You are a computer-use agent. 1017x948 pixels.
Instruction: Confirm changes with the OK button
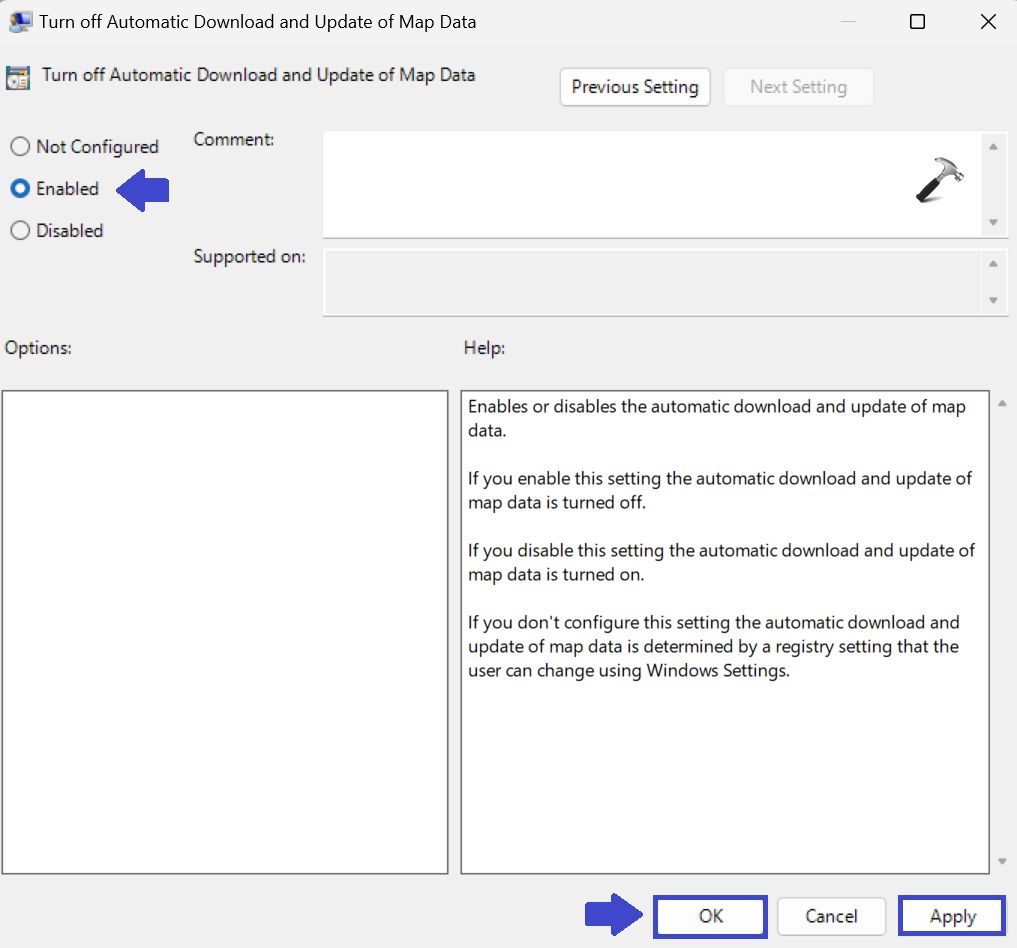click(710, 916)
